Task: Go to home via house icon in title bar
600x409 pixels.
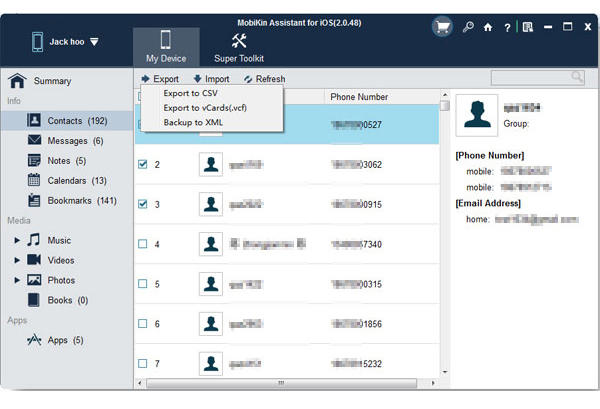Action: 488,28
